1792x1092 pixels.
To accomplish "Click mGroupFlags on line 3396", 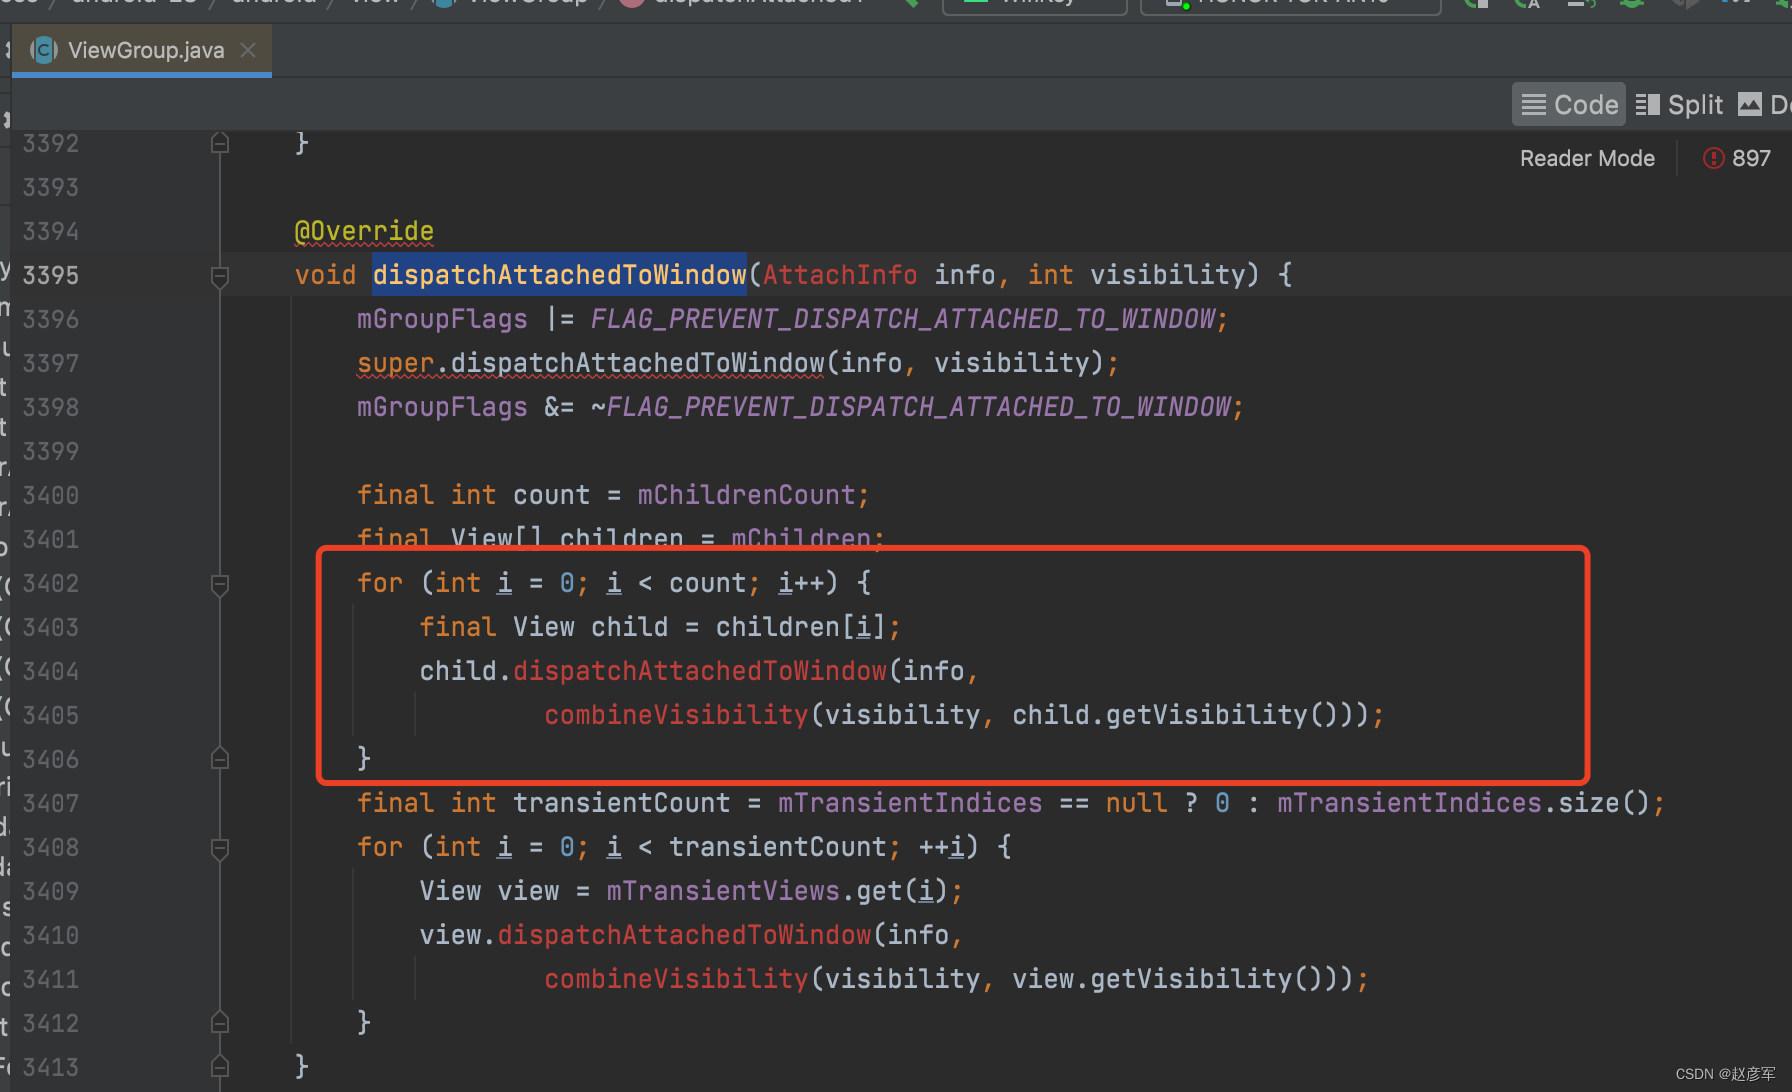I will (x=442, y=319).
